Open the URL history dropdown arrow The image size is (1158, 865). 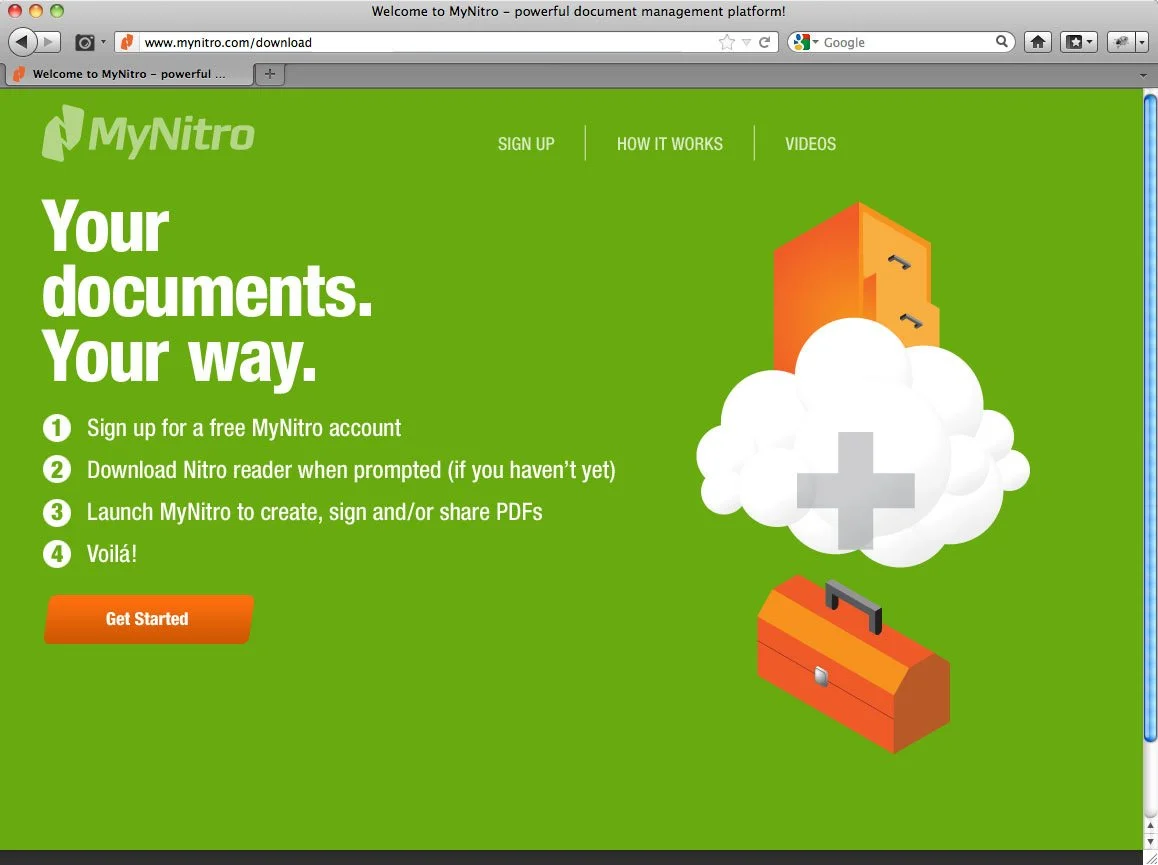click(x=747, y=43)
